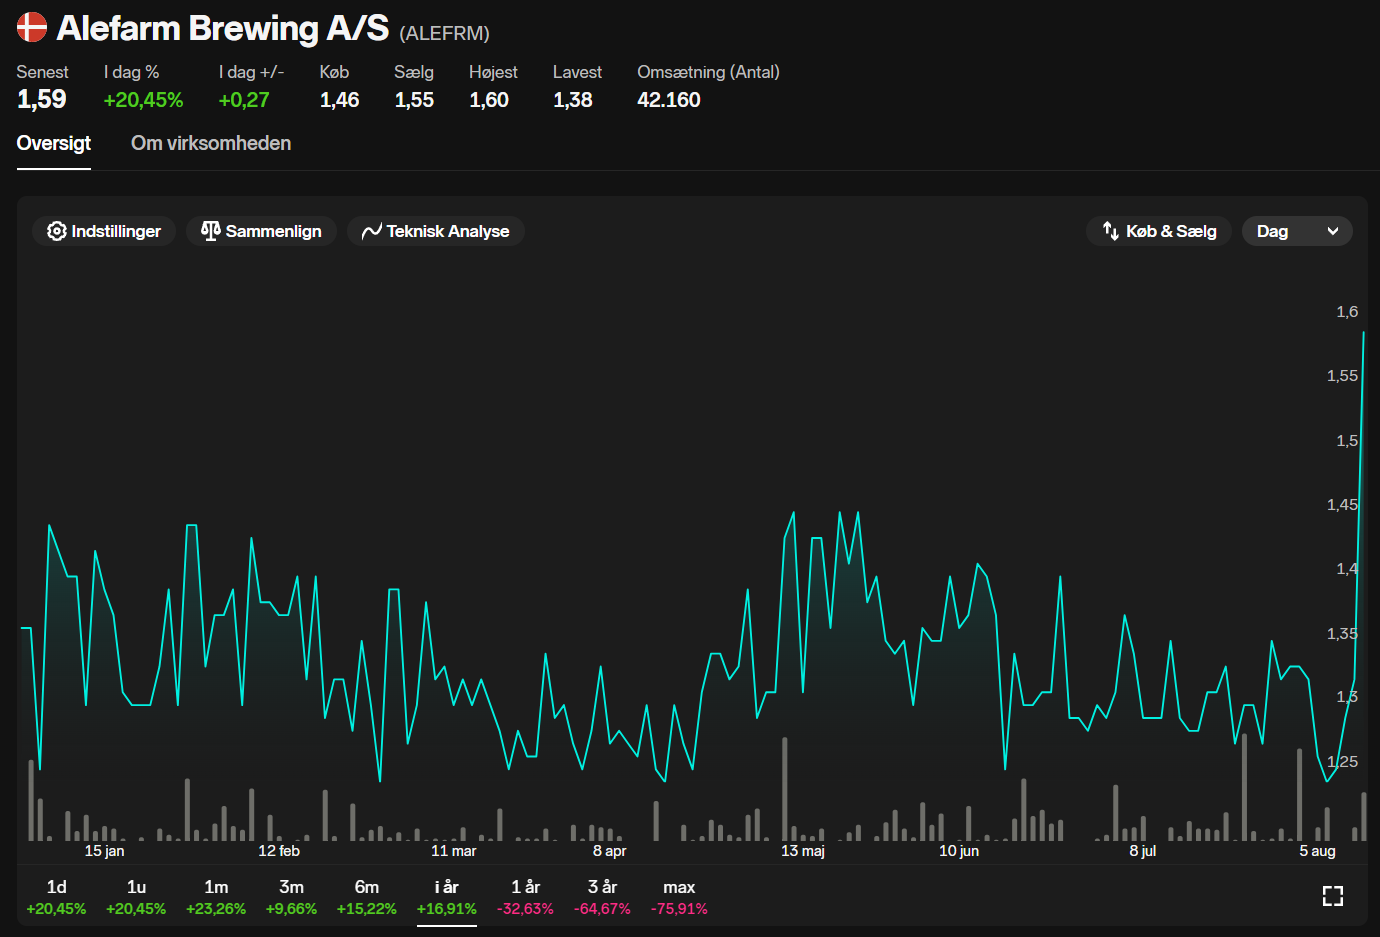Click the 10 jun date axis label
1380x937 pixels.
click(959, 851)
